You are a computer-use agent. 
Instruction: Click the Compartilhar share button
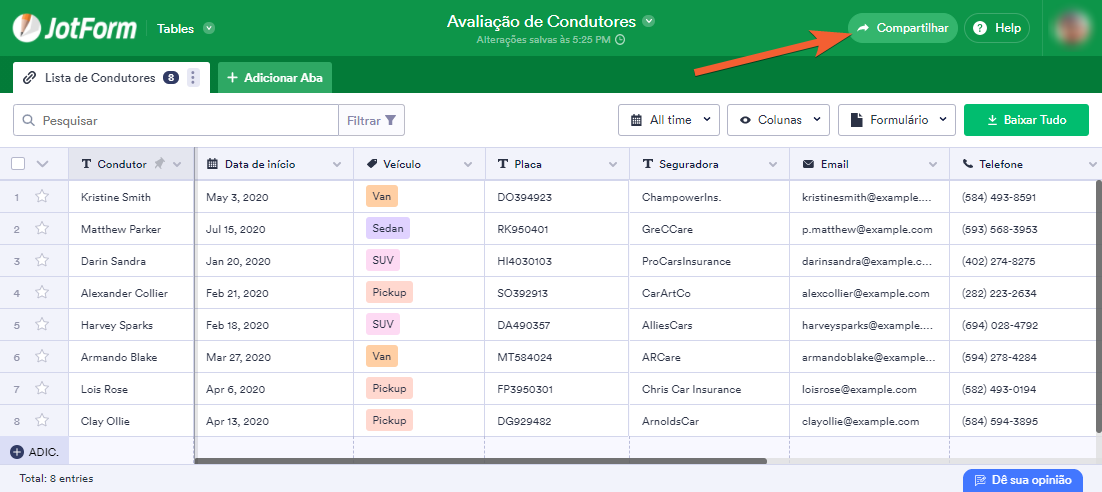(x=902, y=28)
